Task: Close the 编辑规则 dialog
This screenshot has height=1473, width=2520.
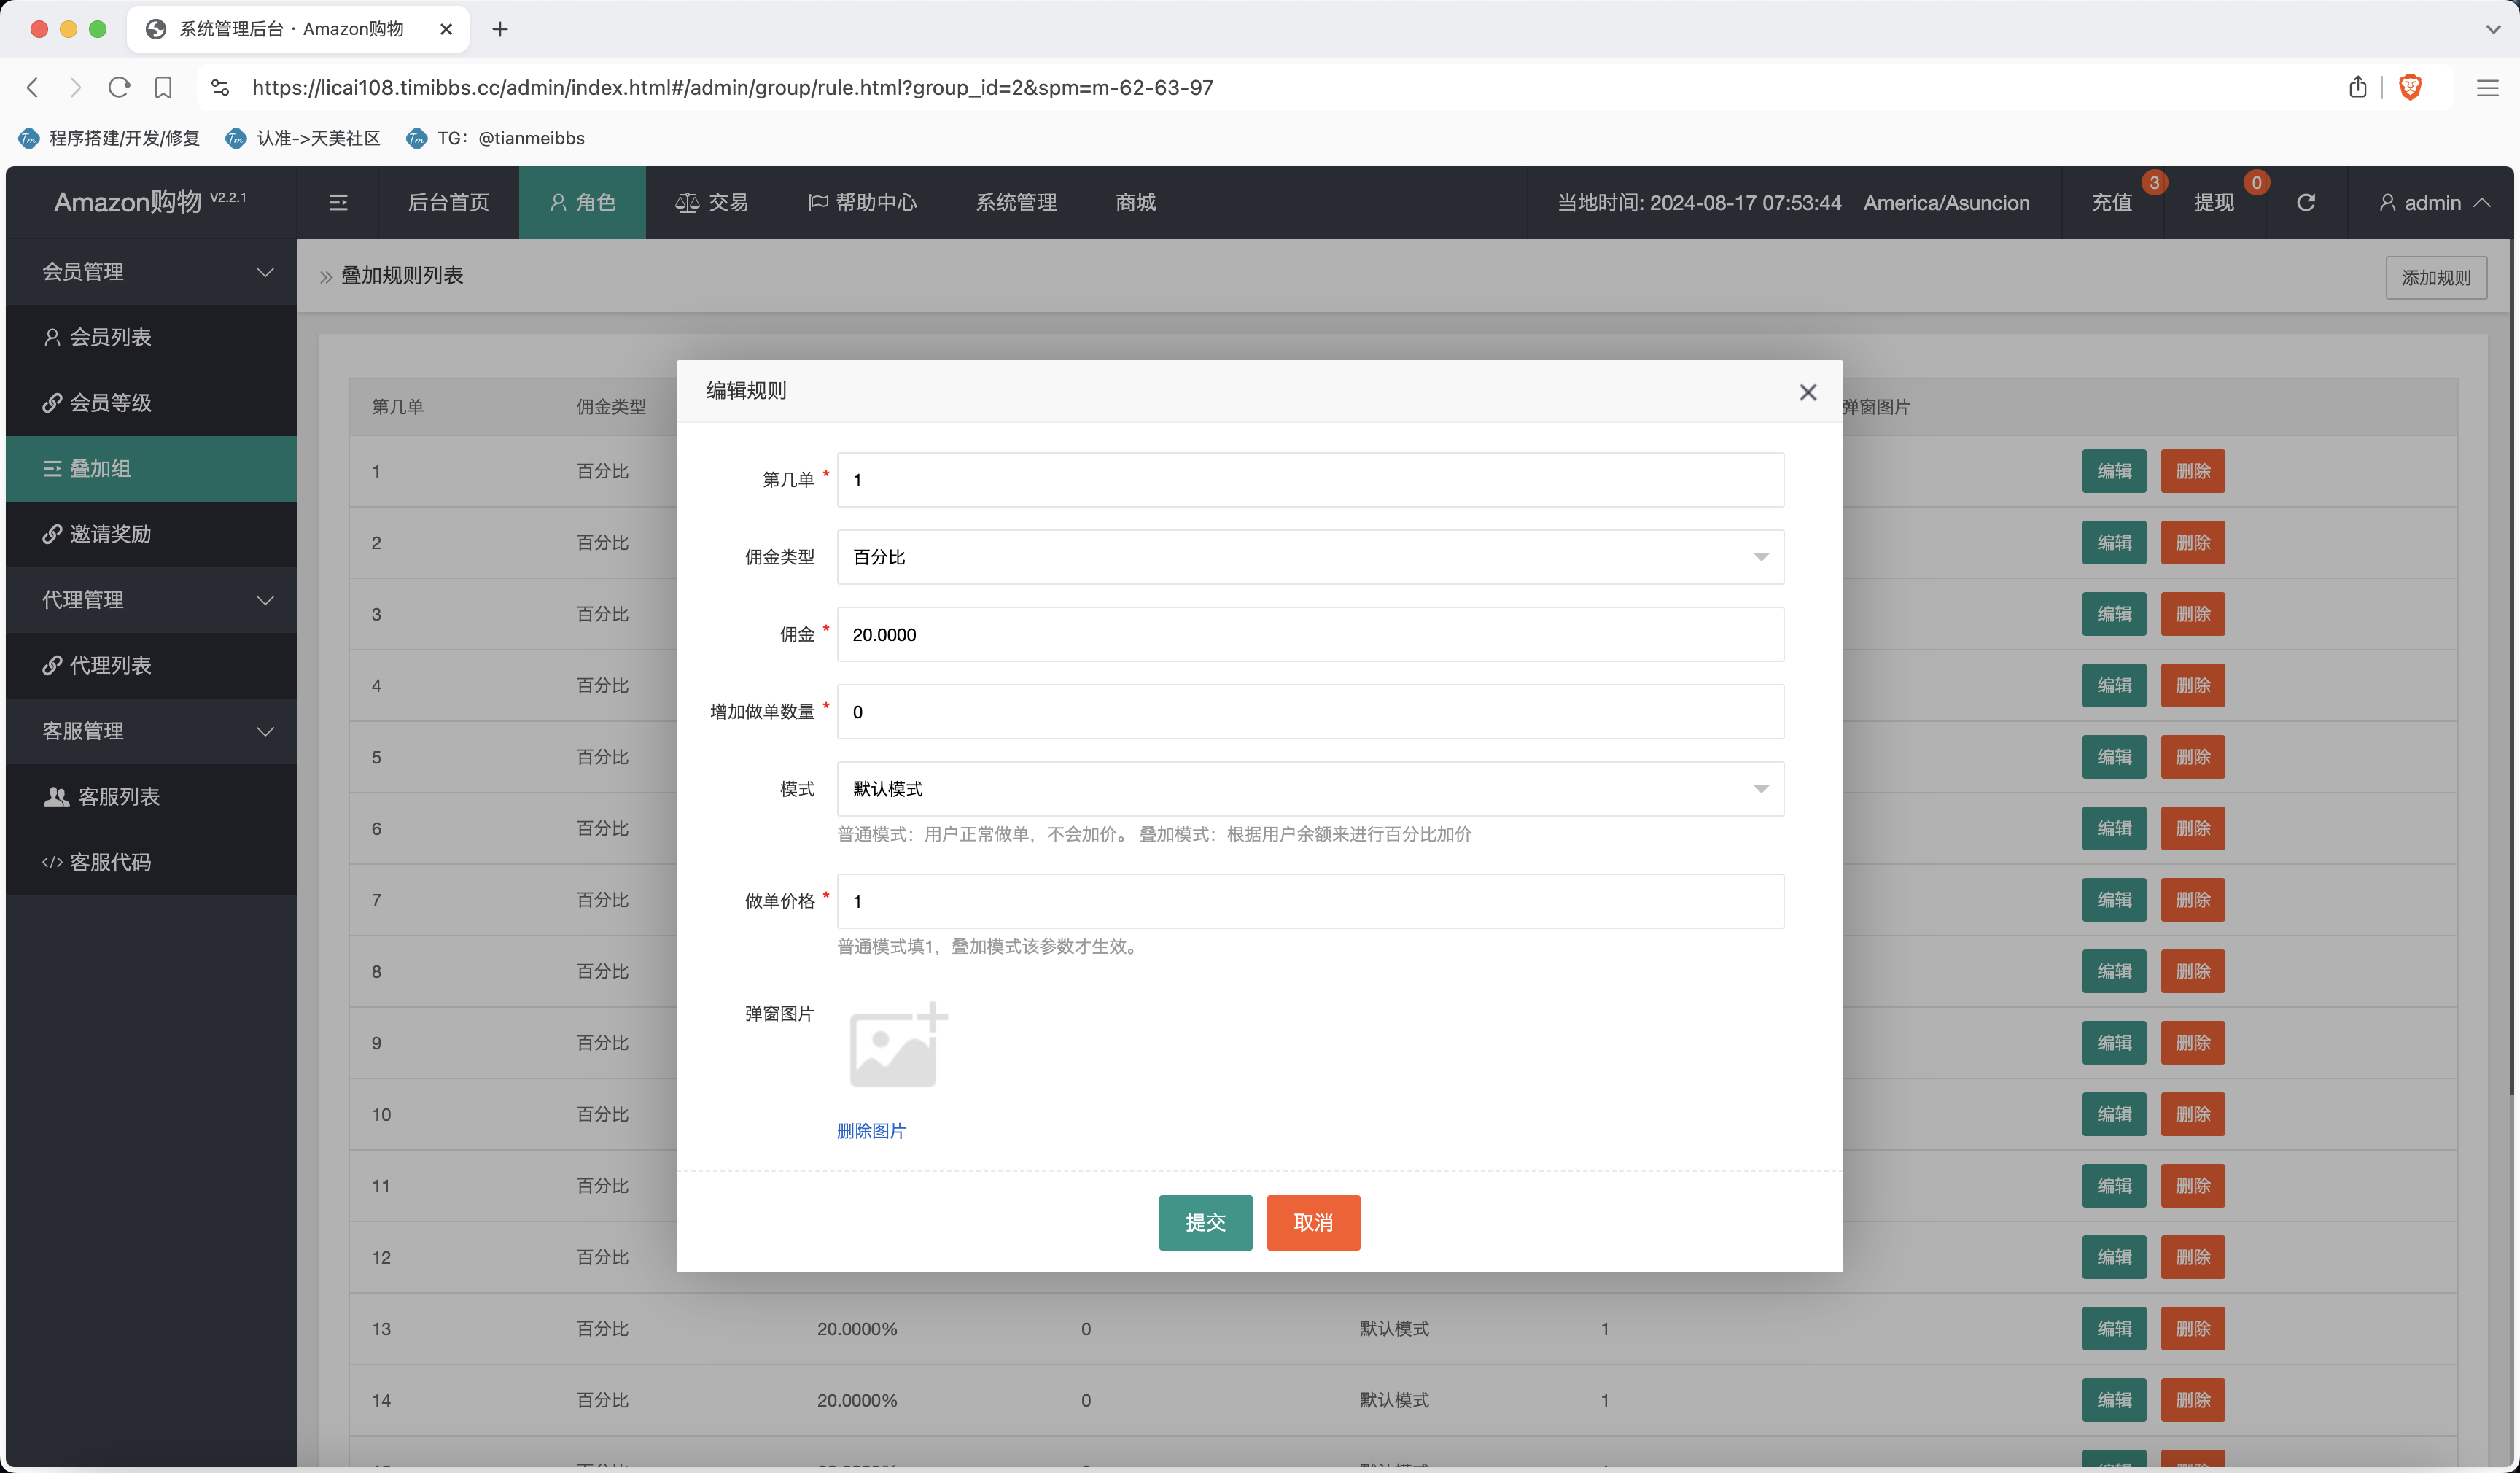Action: point(1807,392)
